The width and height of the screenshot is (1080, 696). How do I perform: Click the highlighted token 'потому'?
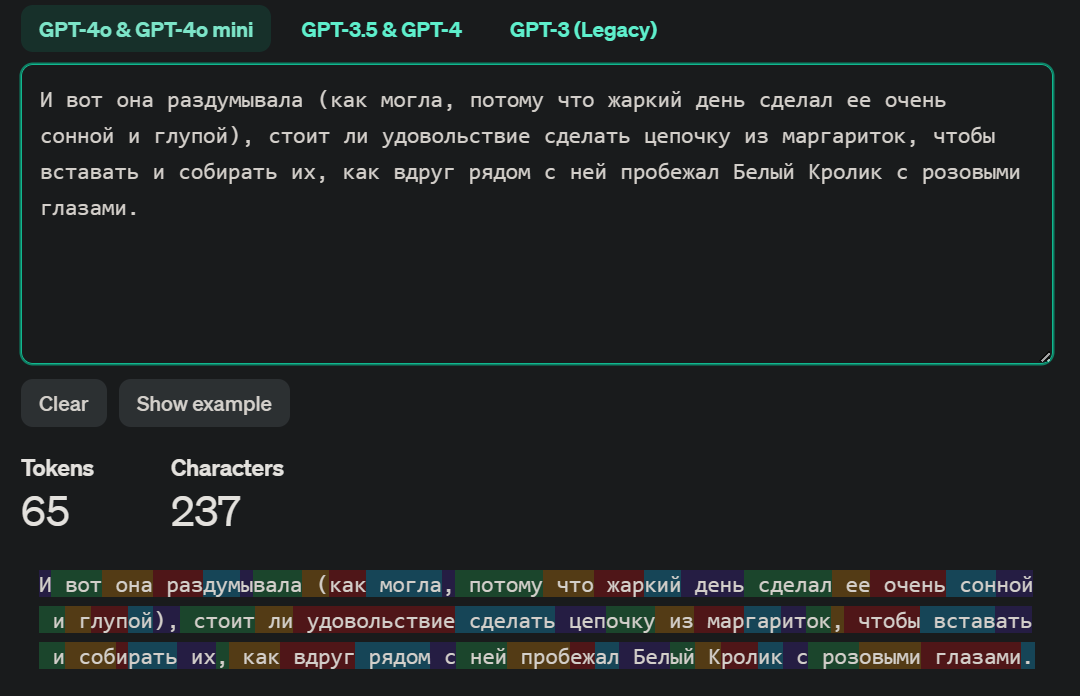[499, 585]
